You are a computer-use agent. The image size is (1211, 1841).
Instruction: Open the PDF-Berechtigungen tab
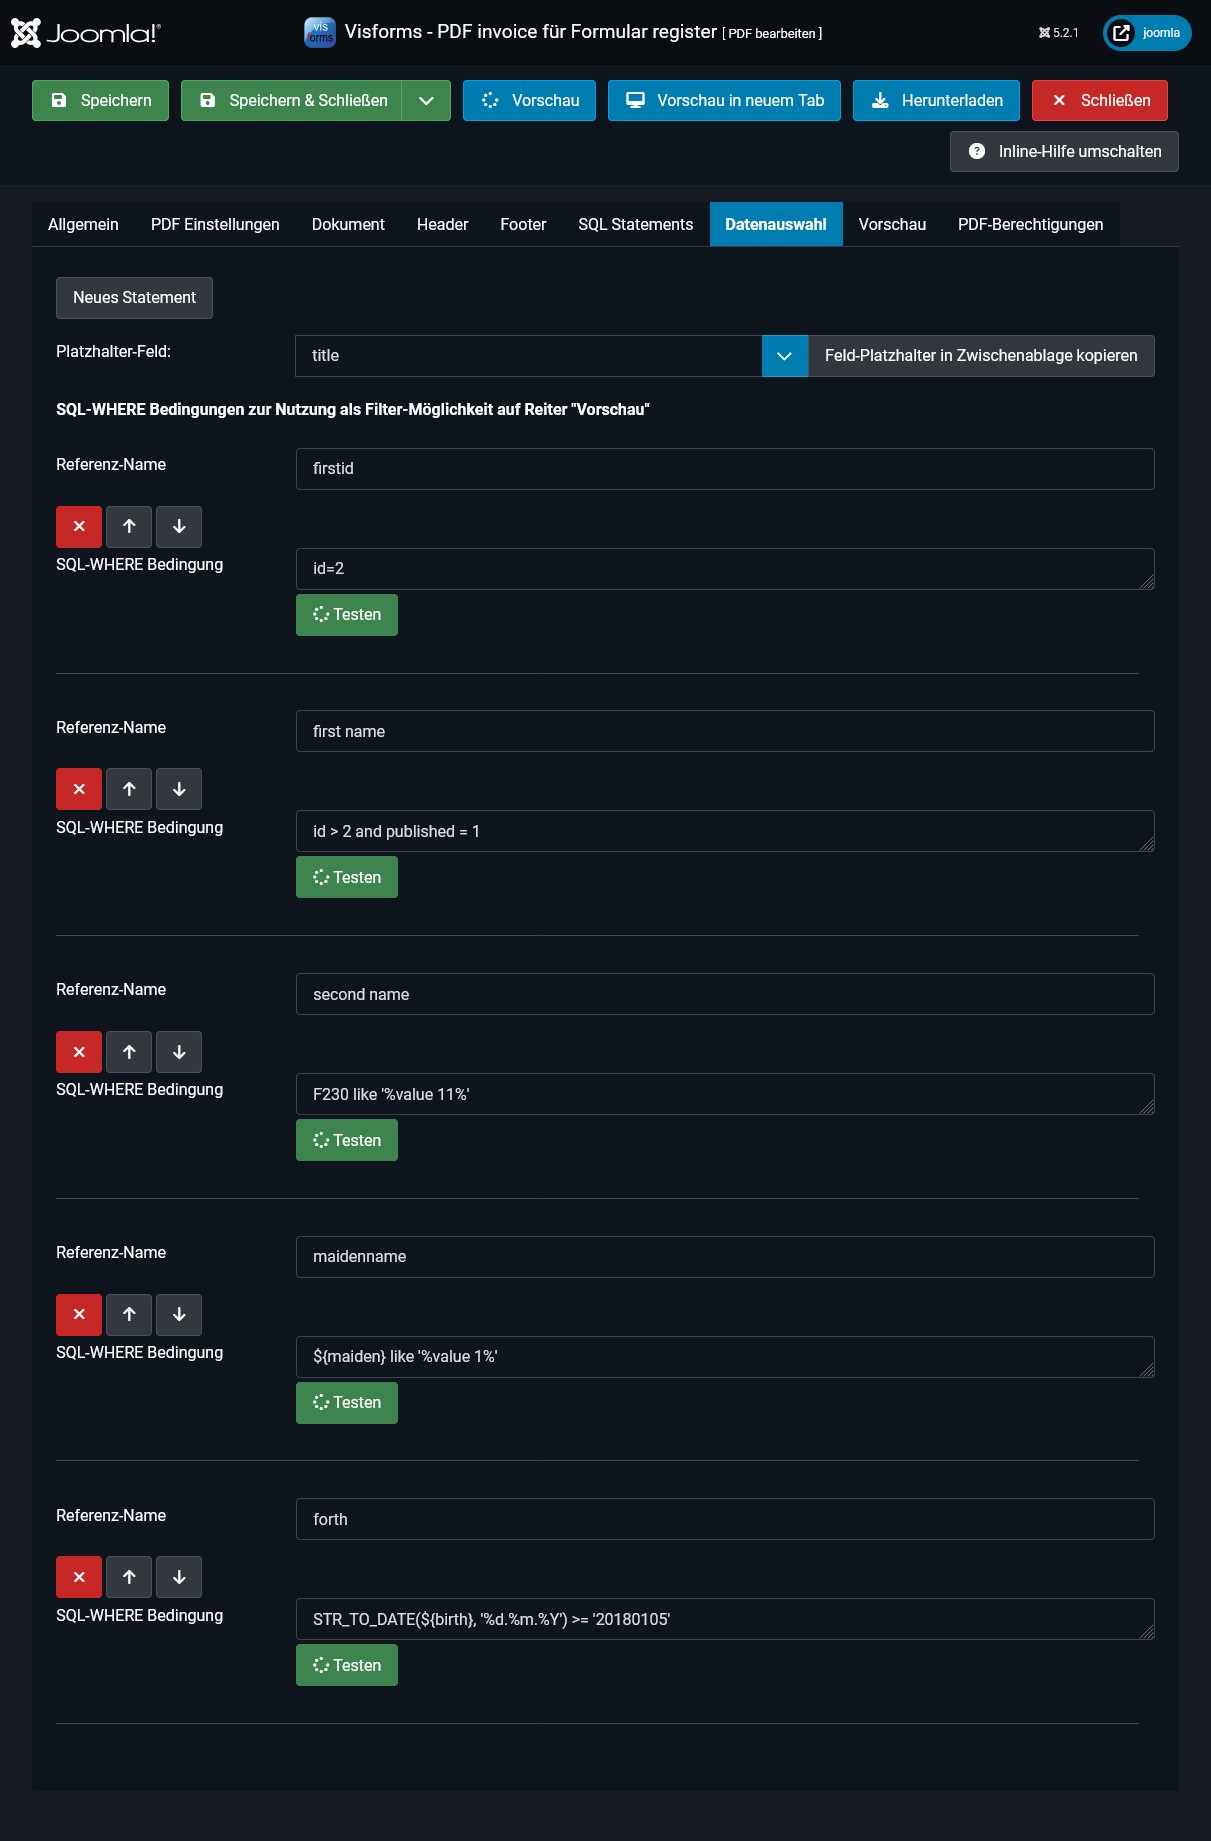[1030, 225]
